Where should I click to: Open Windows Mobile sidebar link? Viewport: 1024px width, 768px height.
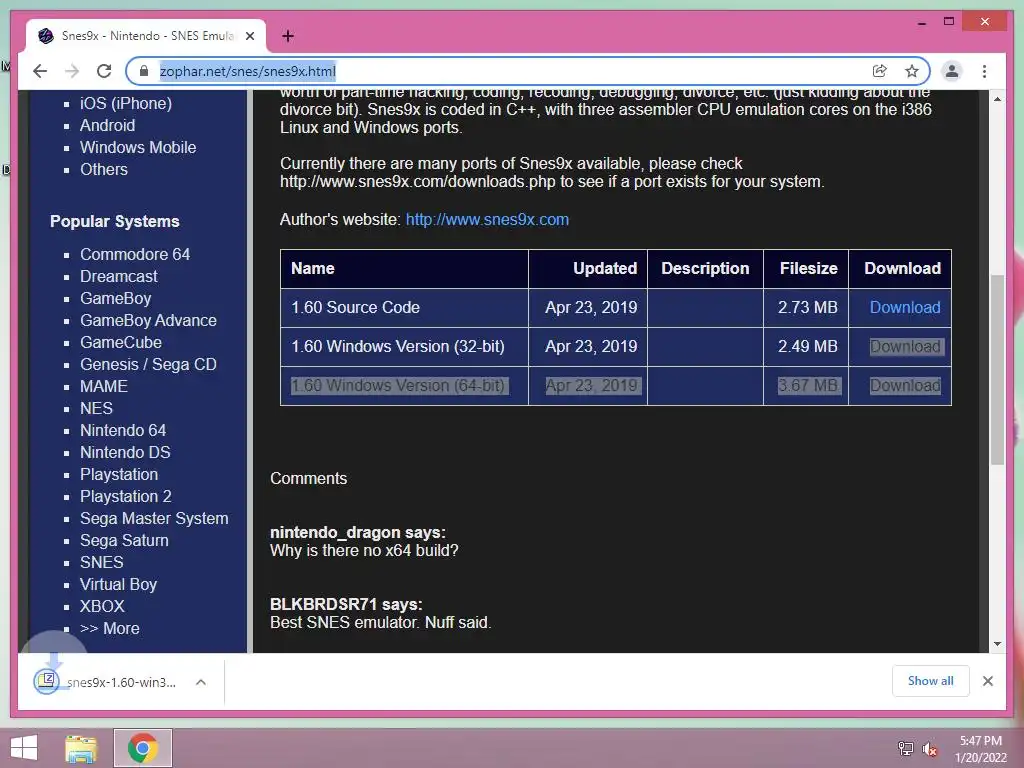click(x=138, y=148)
